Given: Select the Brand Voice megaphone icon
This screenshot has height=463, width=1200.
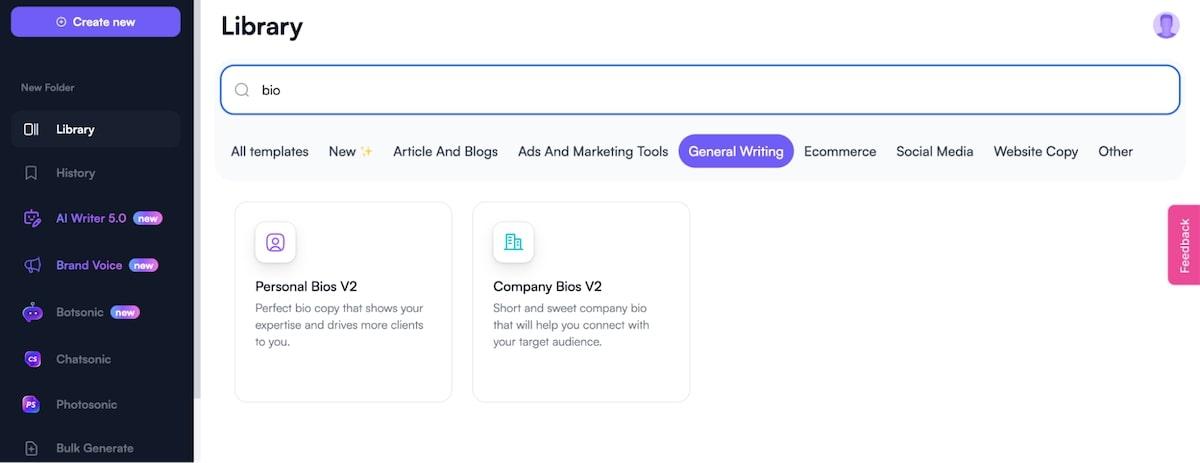Looking at the screenshot, I should (32, 265).
